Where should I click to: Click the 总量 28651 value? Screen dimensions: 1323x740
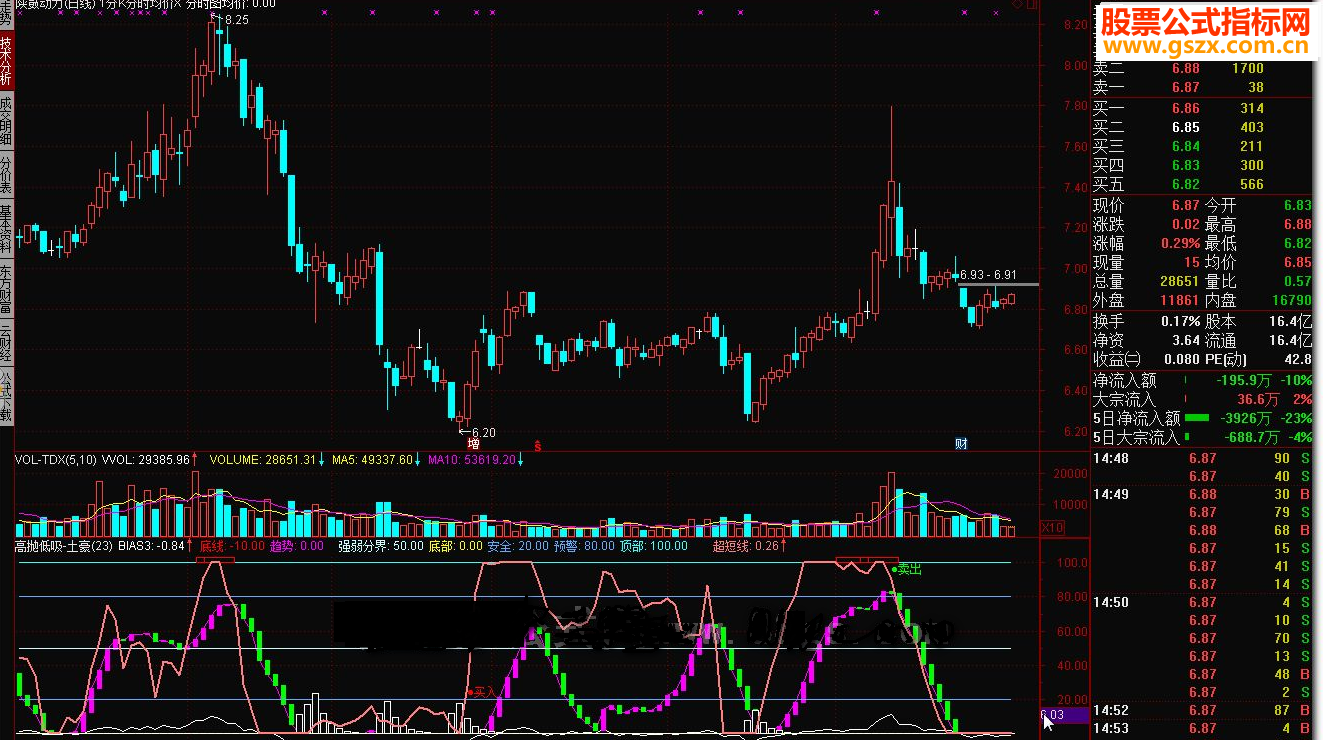[x=1179, y=281]
